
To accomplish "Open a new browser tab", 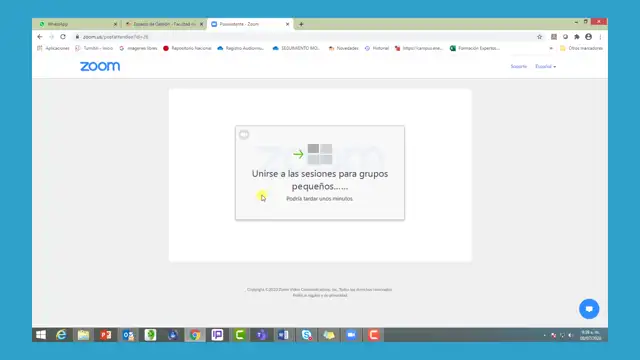I will 301,24.
